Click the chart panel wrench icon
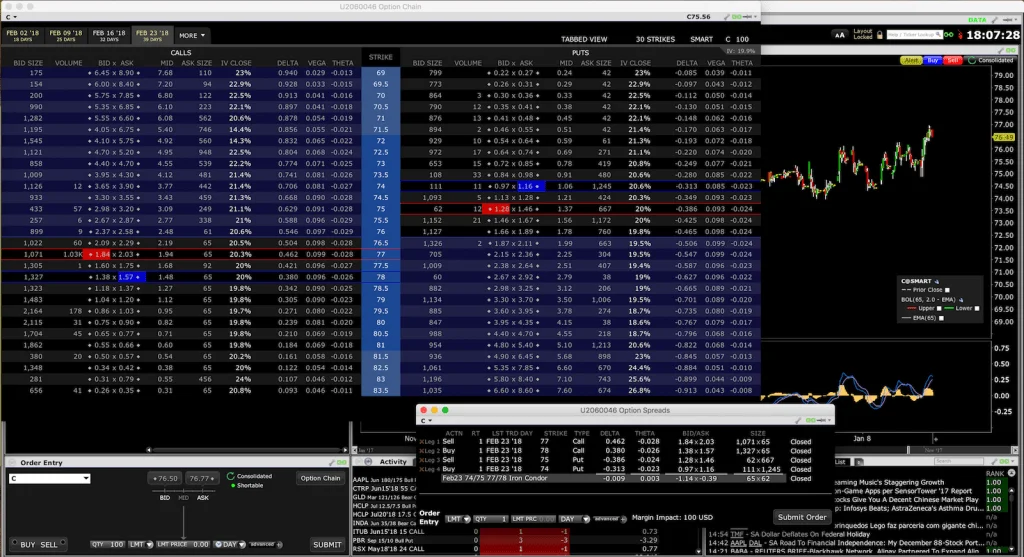This screenshot has width=1024, height=557. point(1002,50)
